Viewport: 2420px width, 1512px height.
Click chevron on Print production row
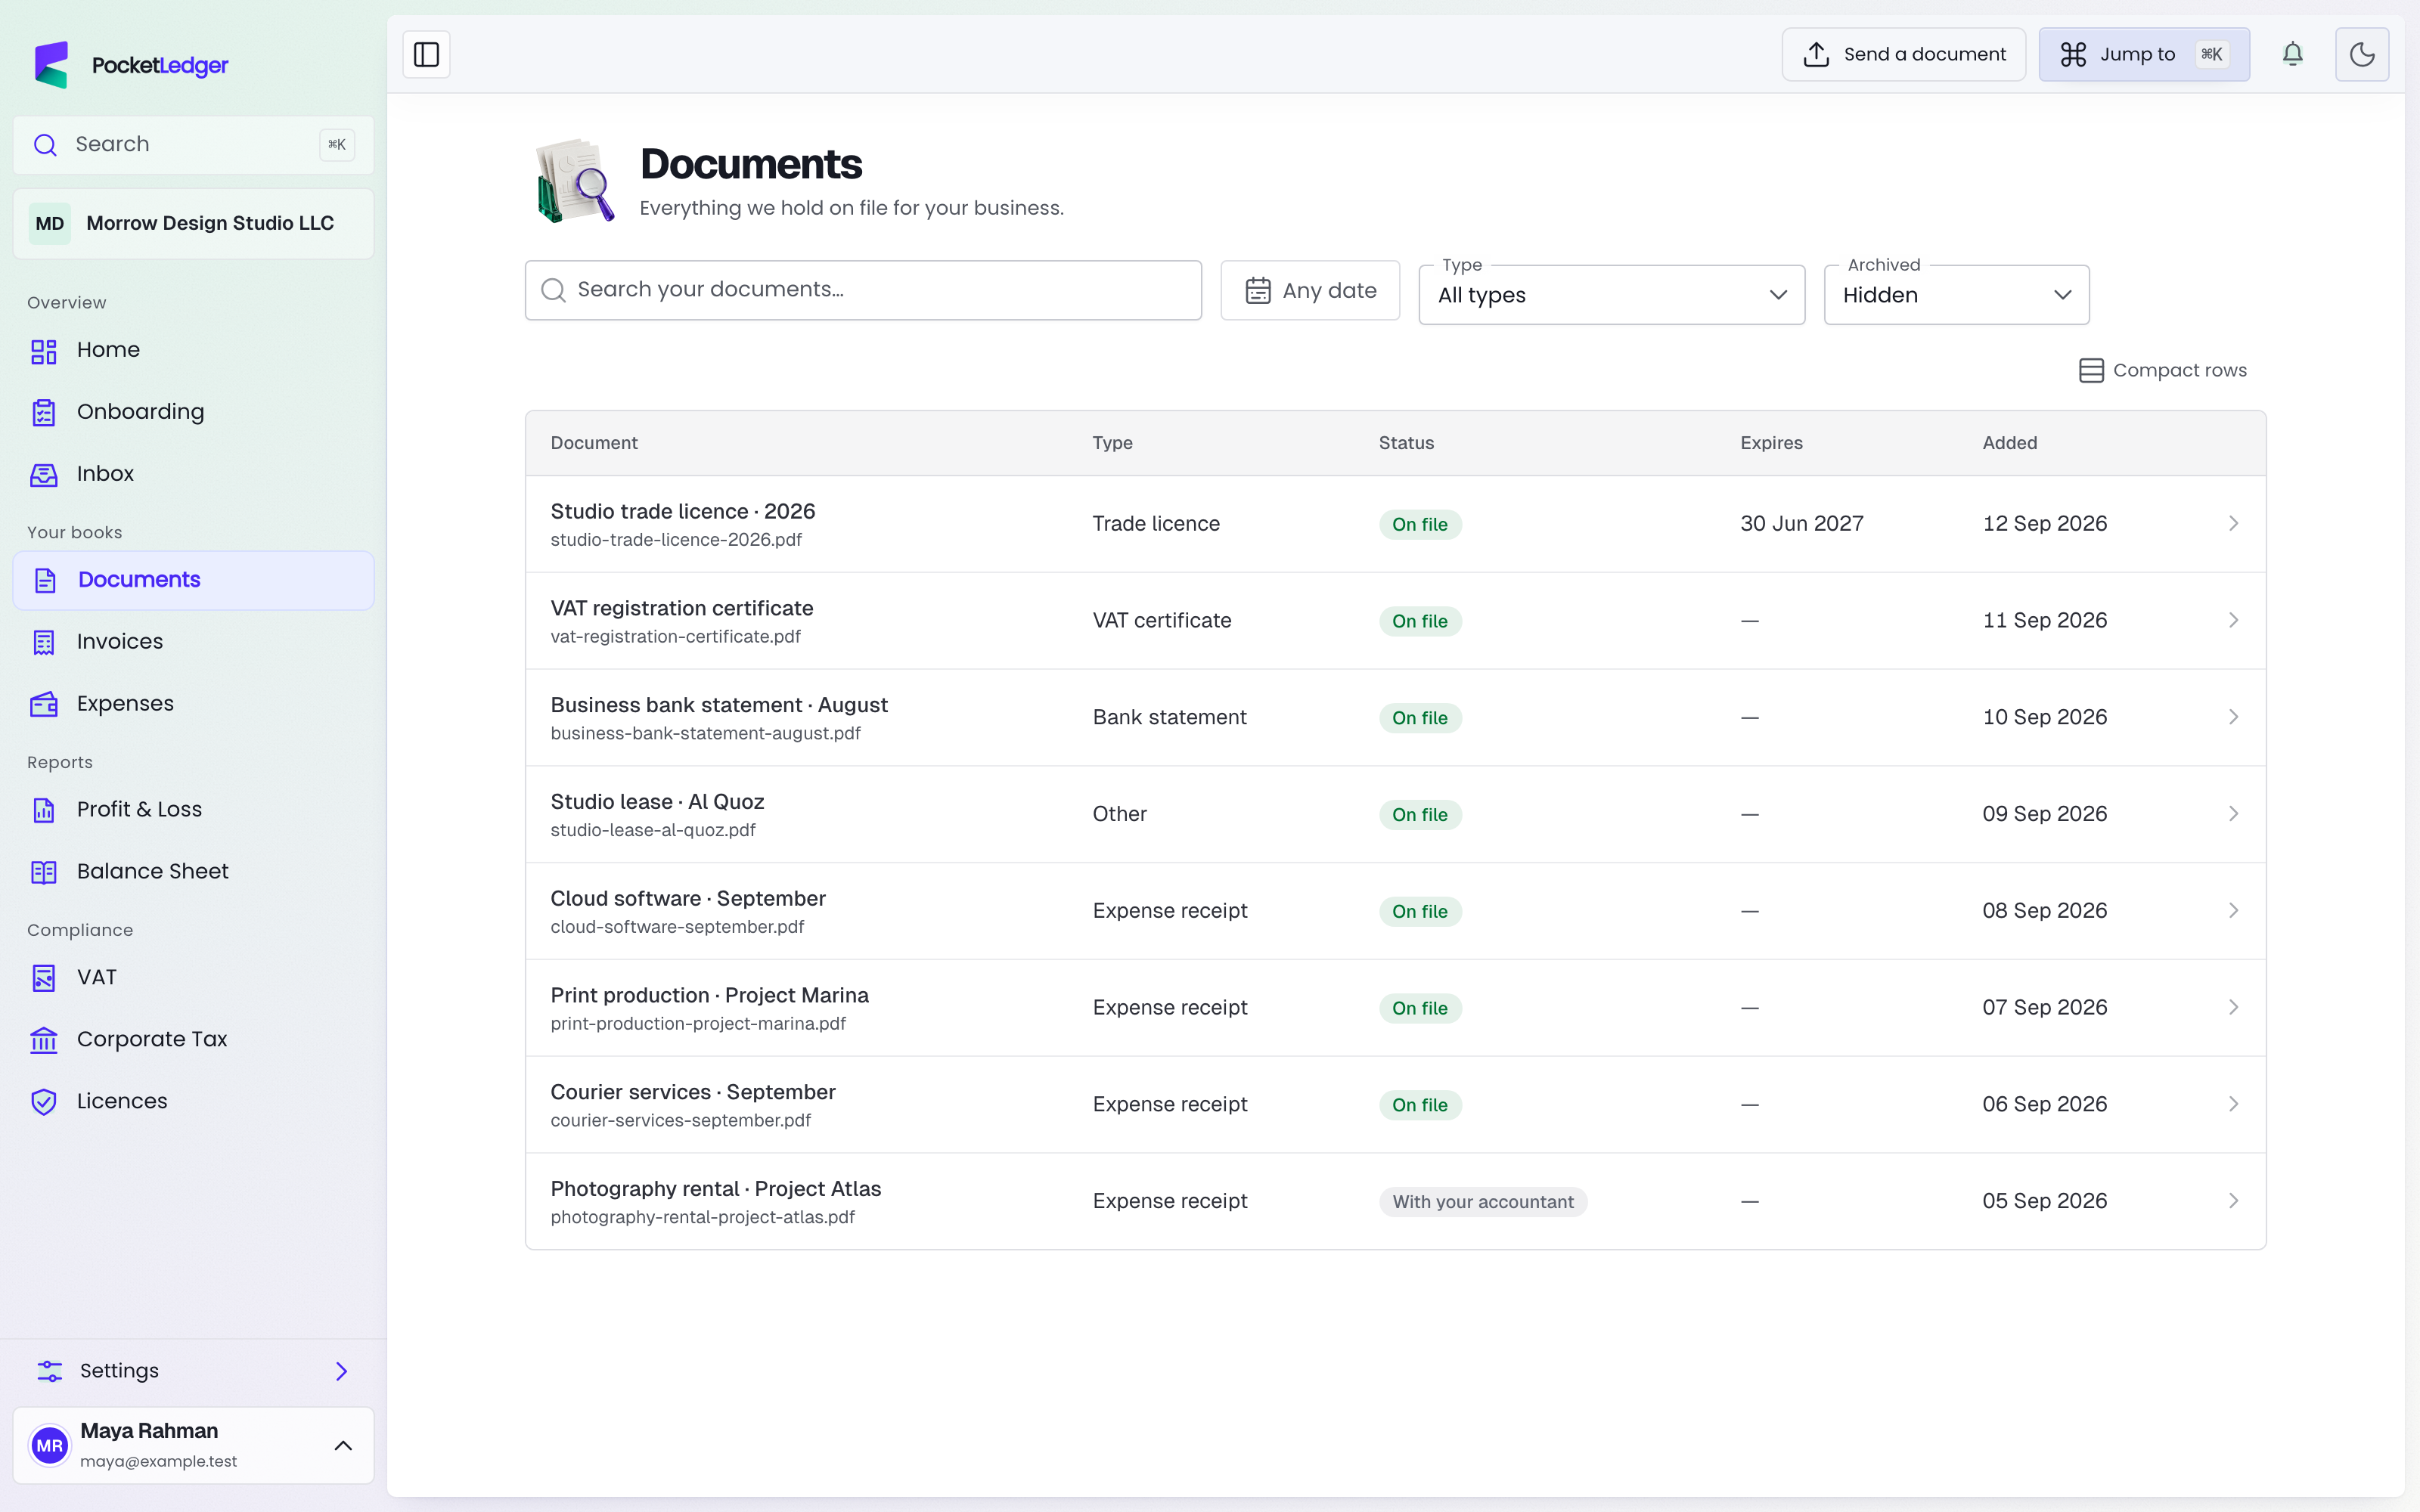[x=2233, y=1008]
